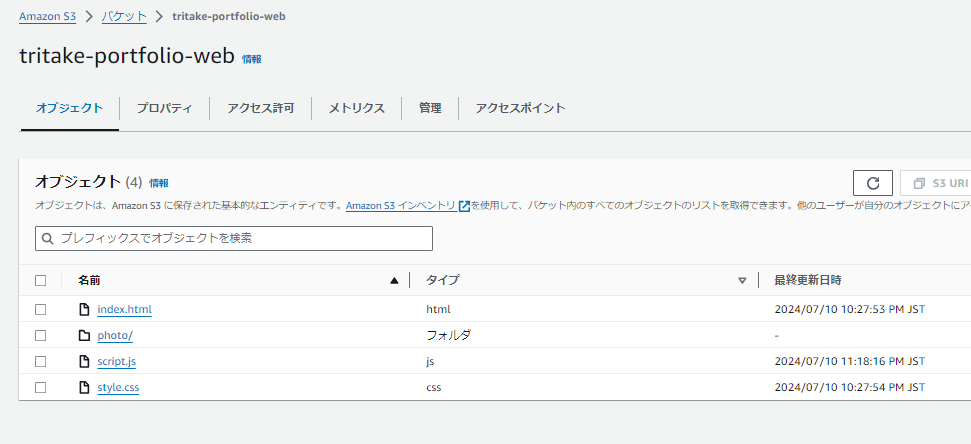Toggle the select-all checkbox in the table header
The height and width of the screenshot is (444, 971).
(41, 281)
